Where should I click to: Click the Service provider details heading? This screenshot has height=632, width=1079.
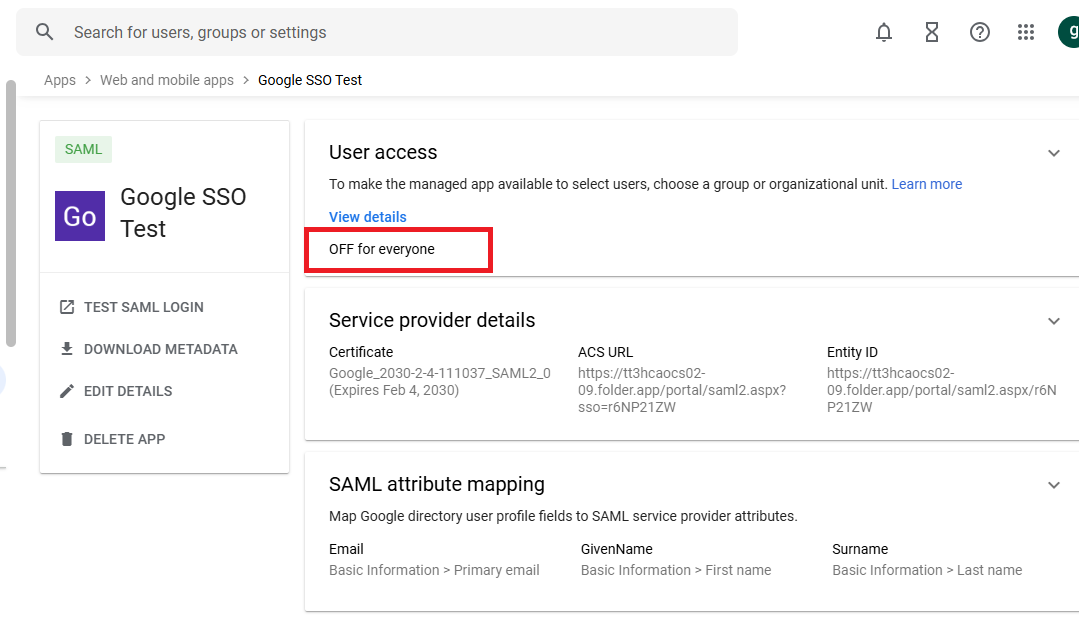click(432, 320)
